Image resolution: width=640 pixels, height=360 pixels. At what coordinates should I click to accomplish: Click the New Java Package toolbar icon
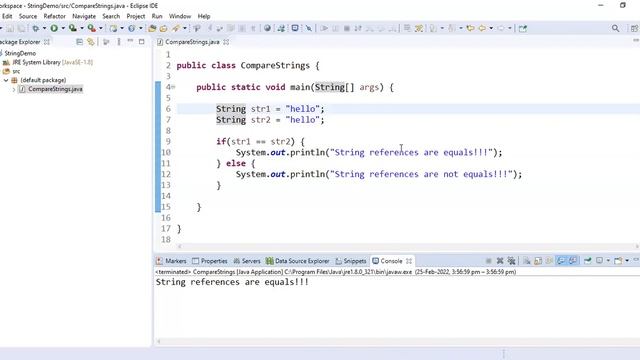[x=113, y=28]
